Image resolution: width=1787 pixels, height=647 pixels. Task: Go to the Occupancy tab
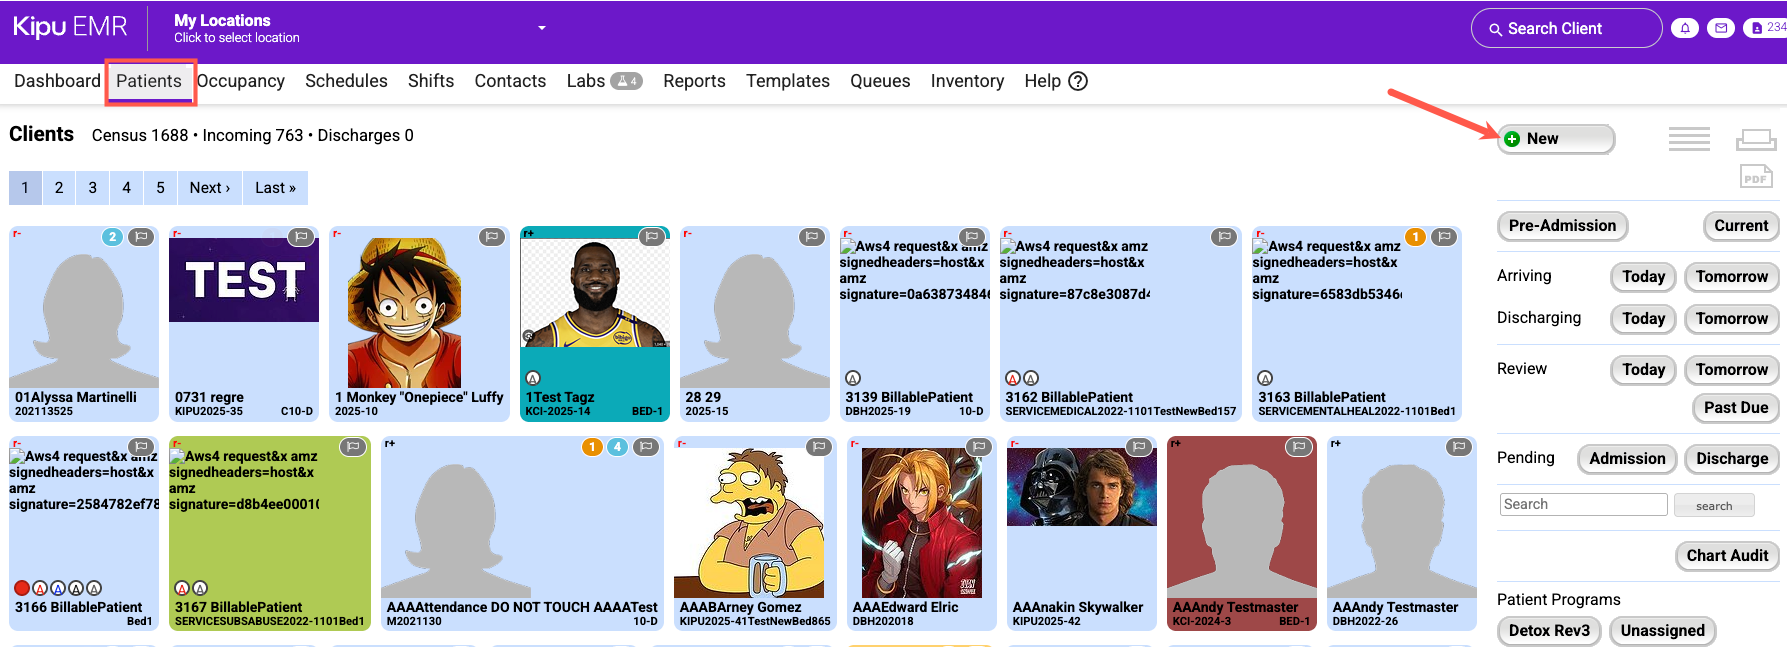pos(241,81)
